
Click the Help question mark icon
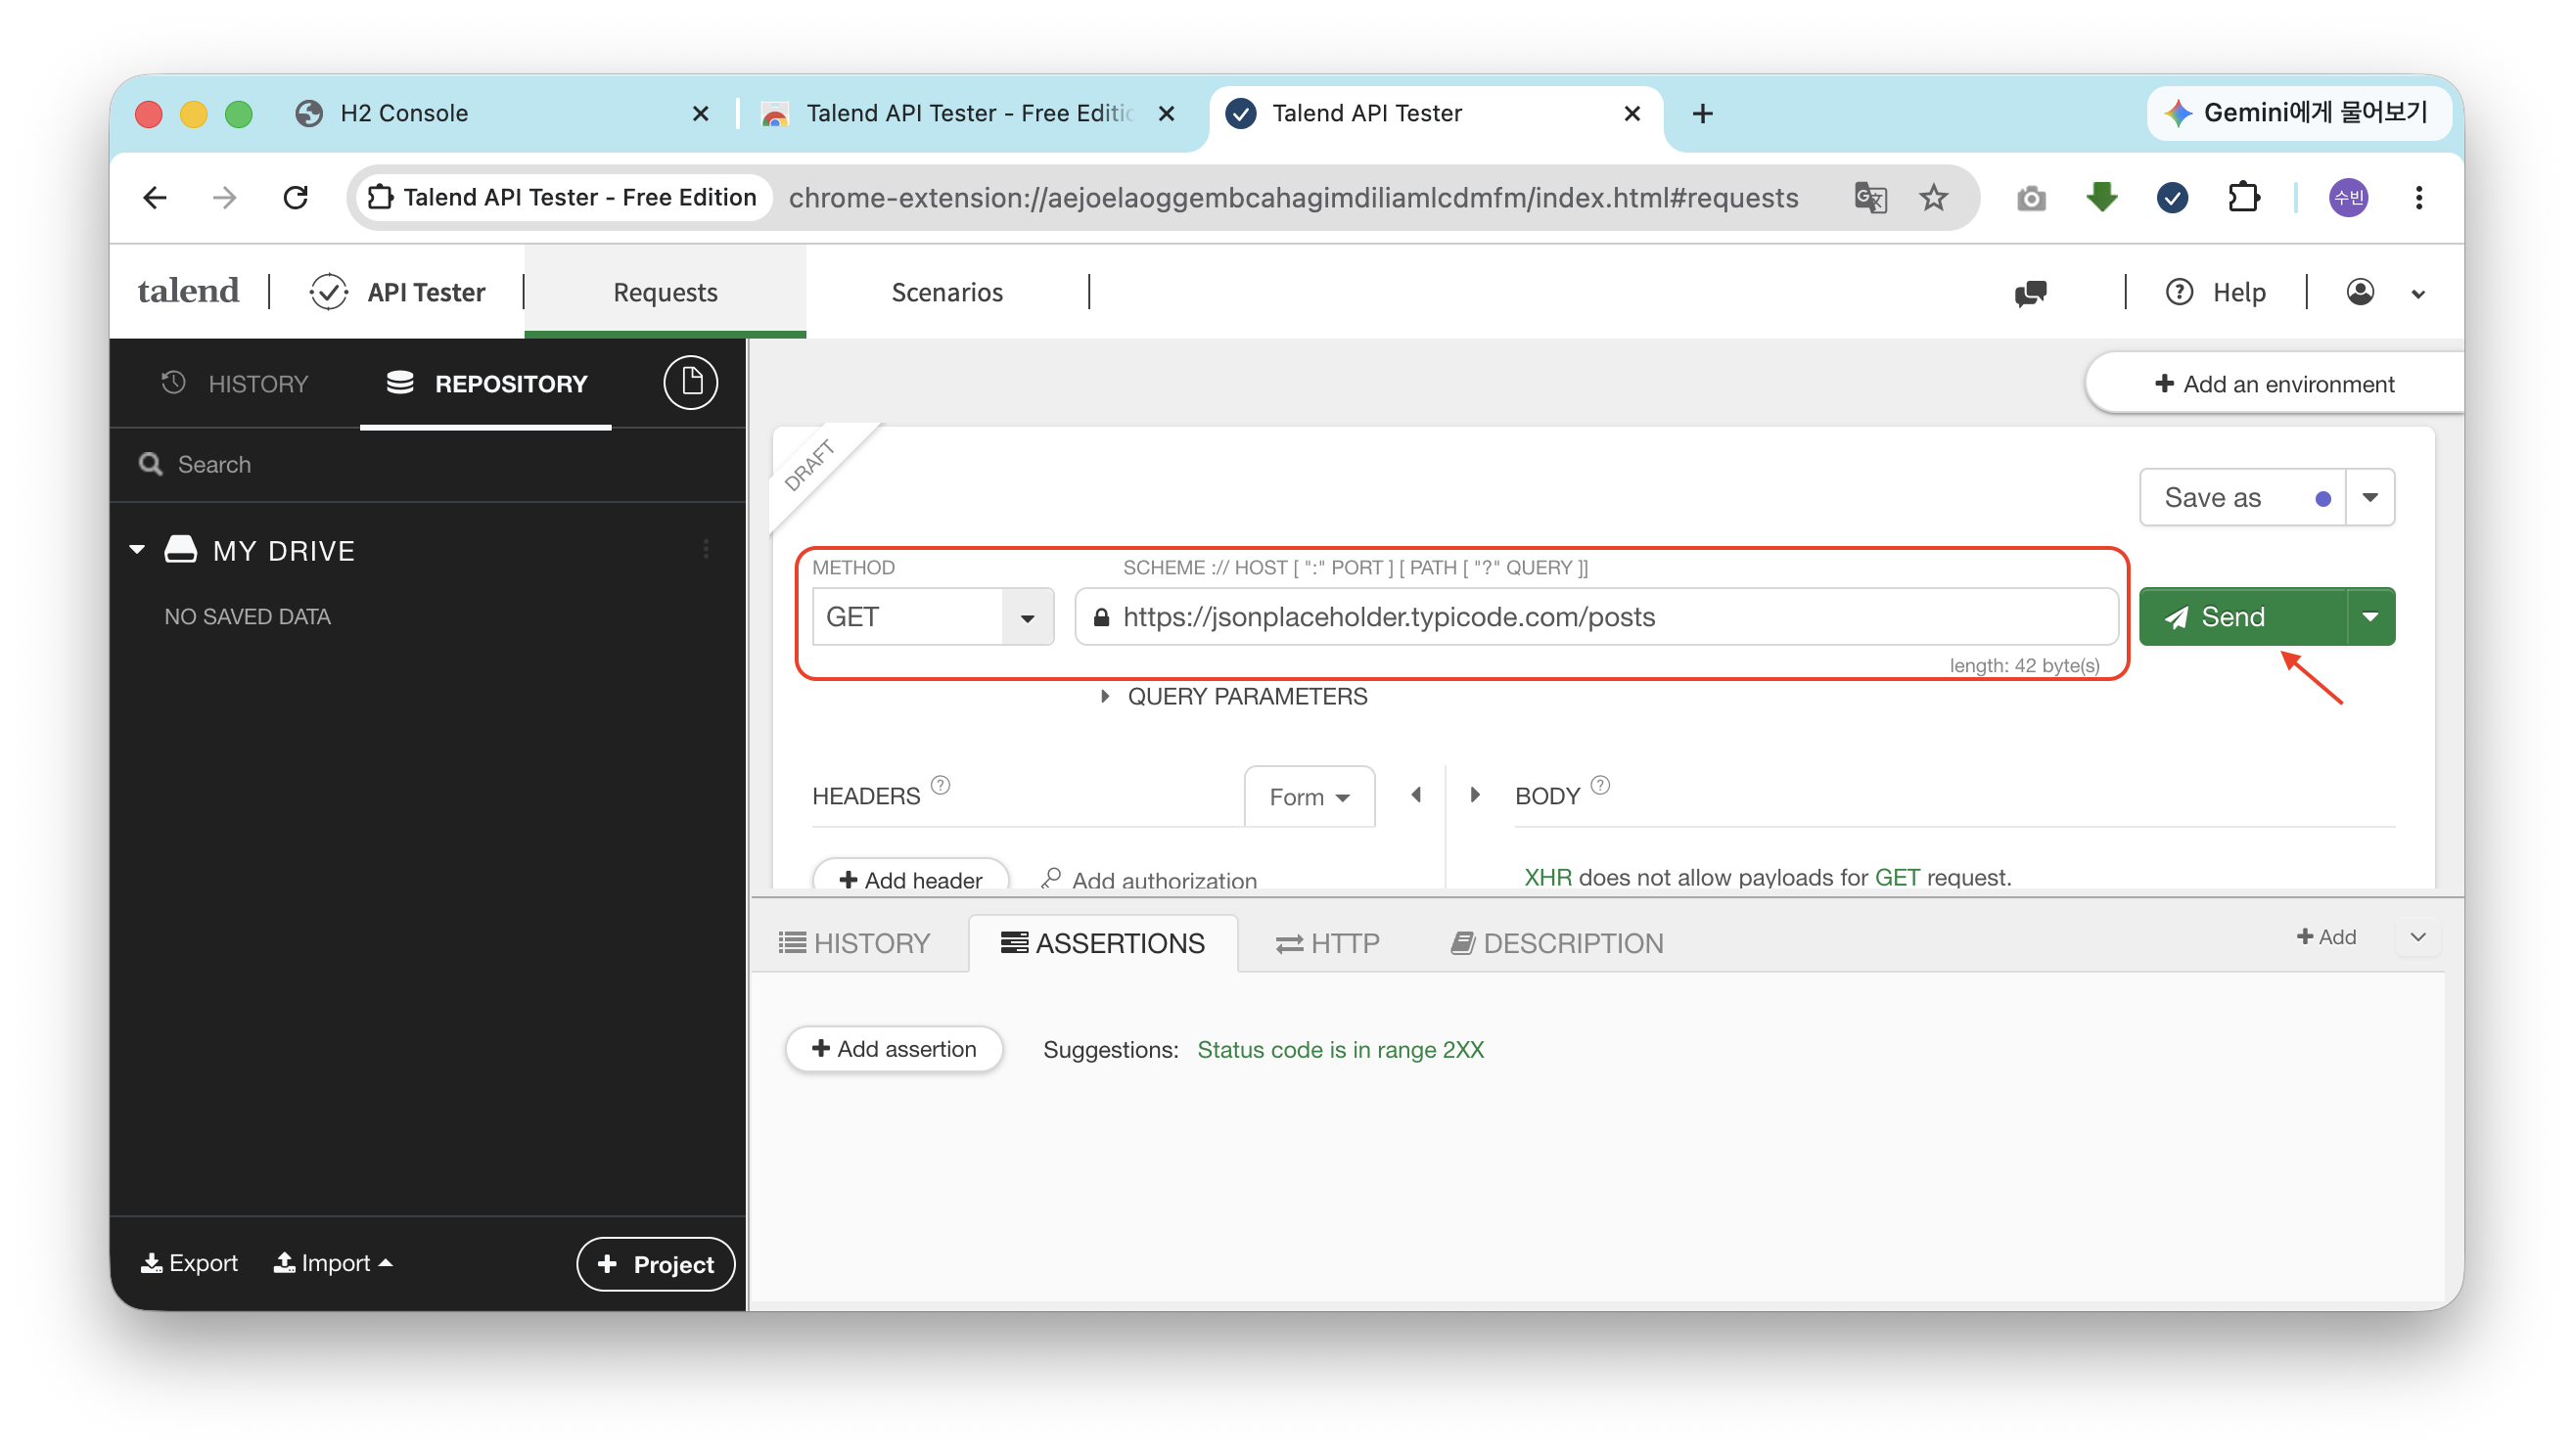2178,292
